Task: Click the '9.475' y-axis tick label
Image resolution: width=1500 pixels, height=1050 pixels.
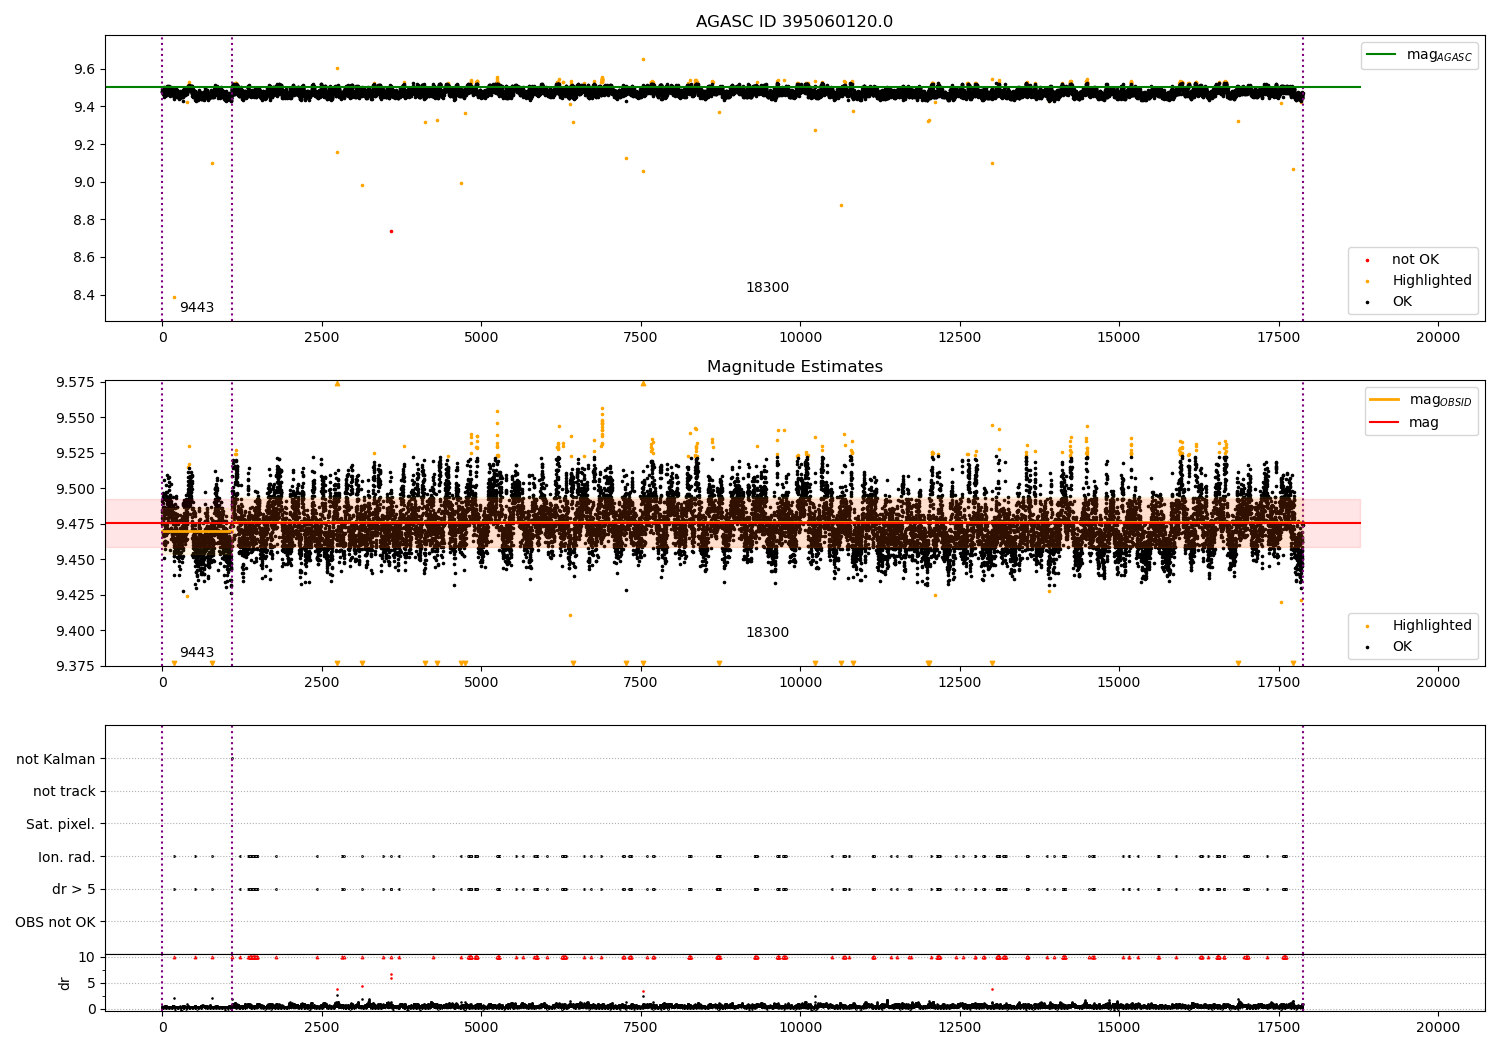Action: (76, 524)
